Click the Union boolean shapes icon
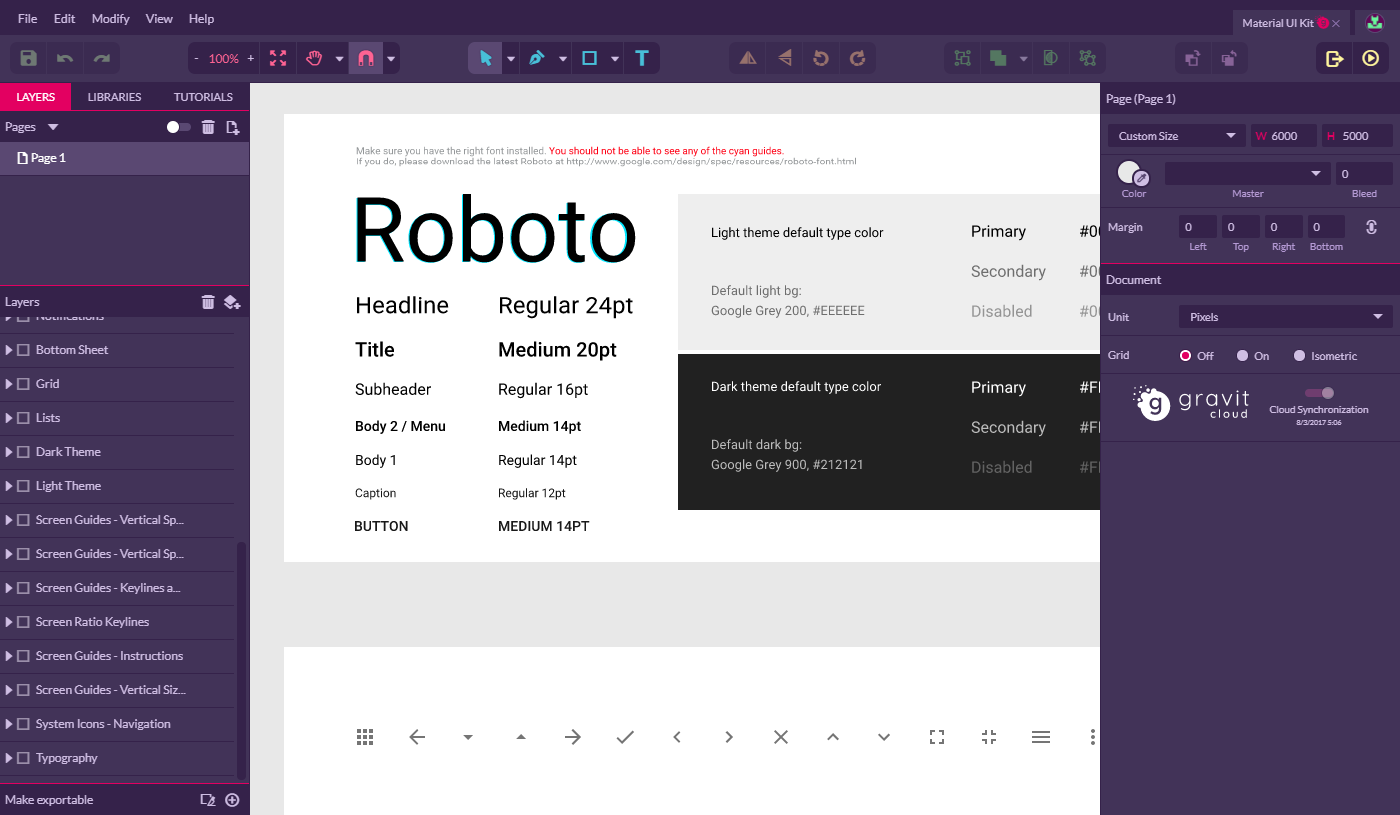Image resolution: width=1400 pixels, height=815 pixels. (x=998, y=59)
